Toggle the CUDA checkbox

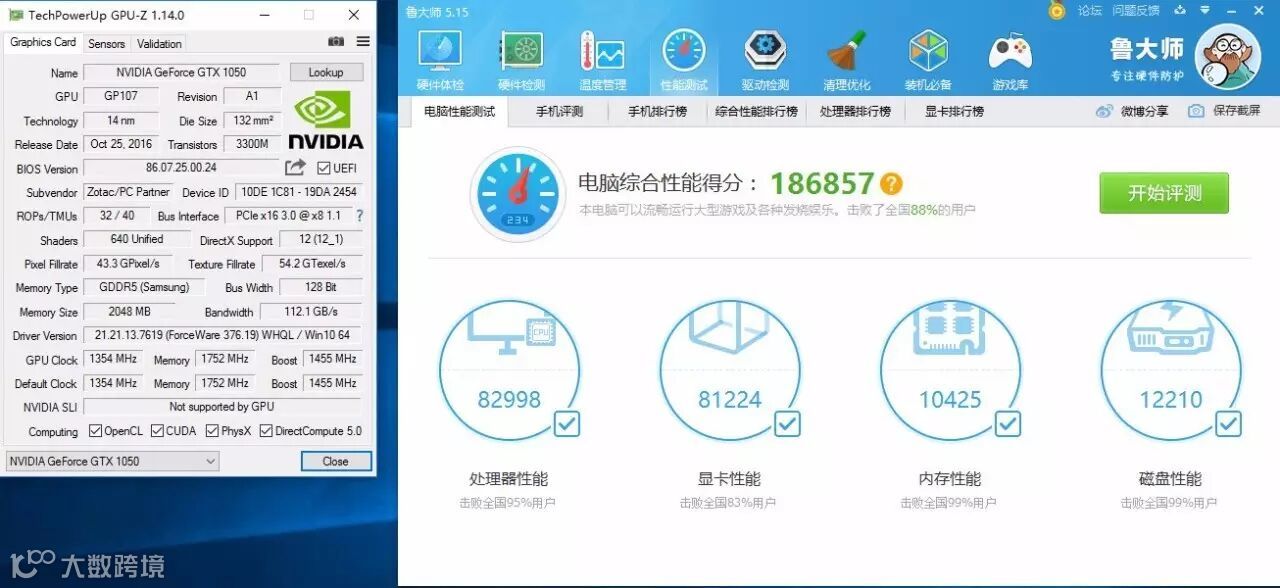coord(158,431)
